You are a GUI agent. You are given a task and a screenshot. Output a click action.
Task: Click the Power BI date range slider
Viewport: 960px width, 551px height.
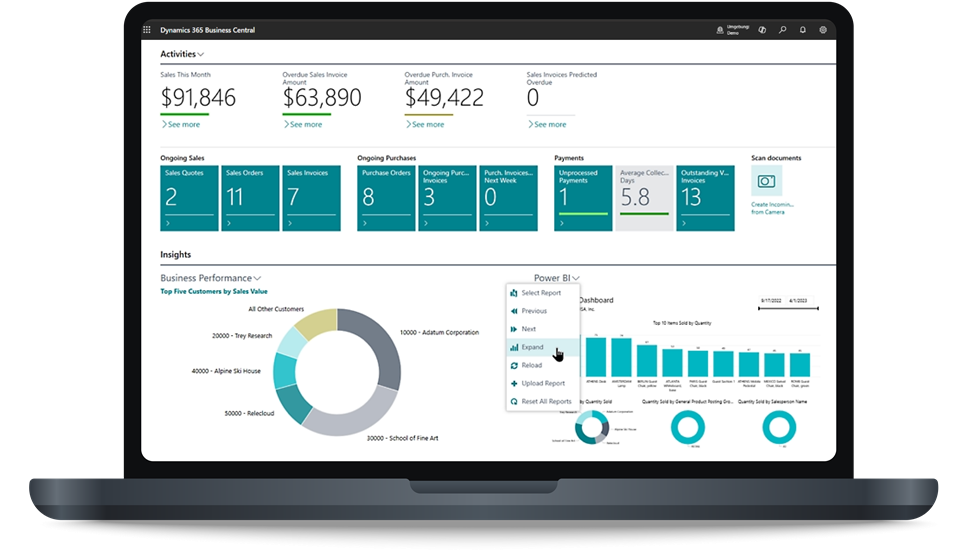(789, 309)
